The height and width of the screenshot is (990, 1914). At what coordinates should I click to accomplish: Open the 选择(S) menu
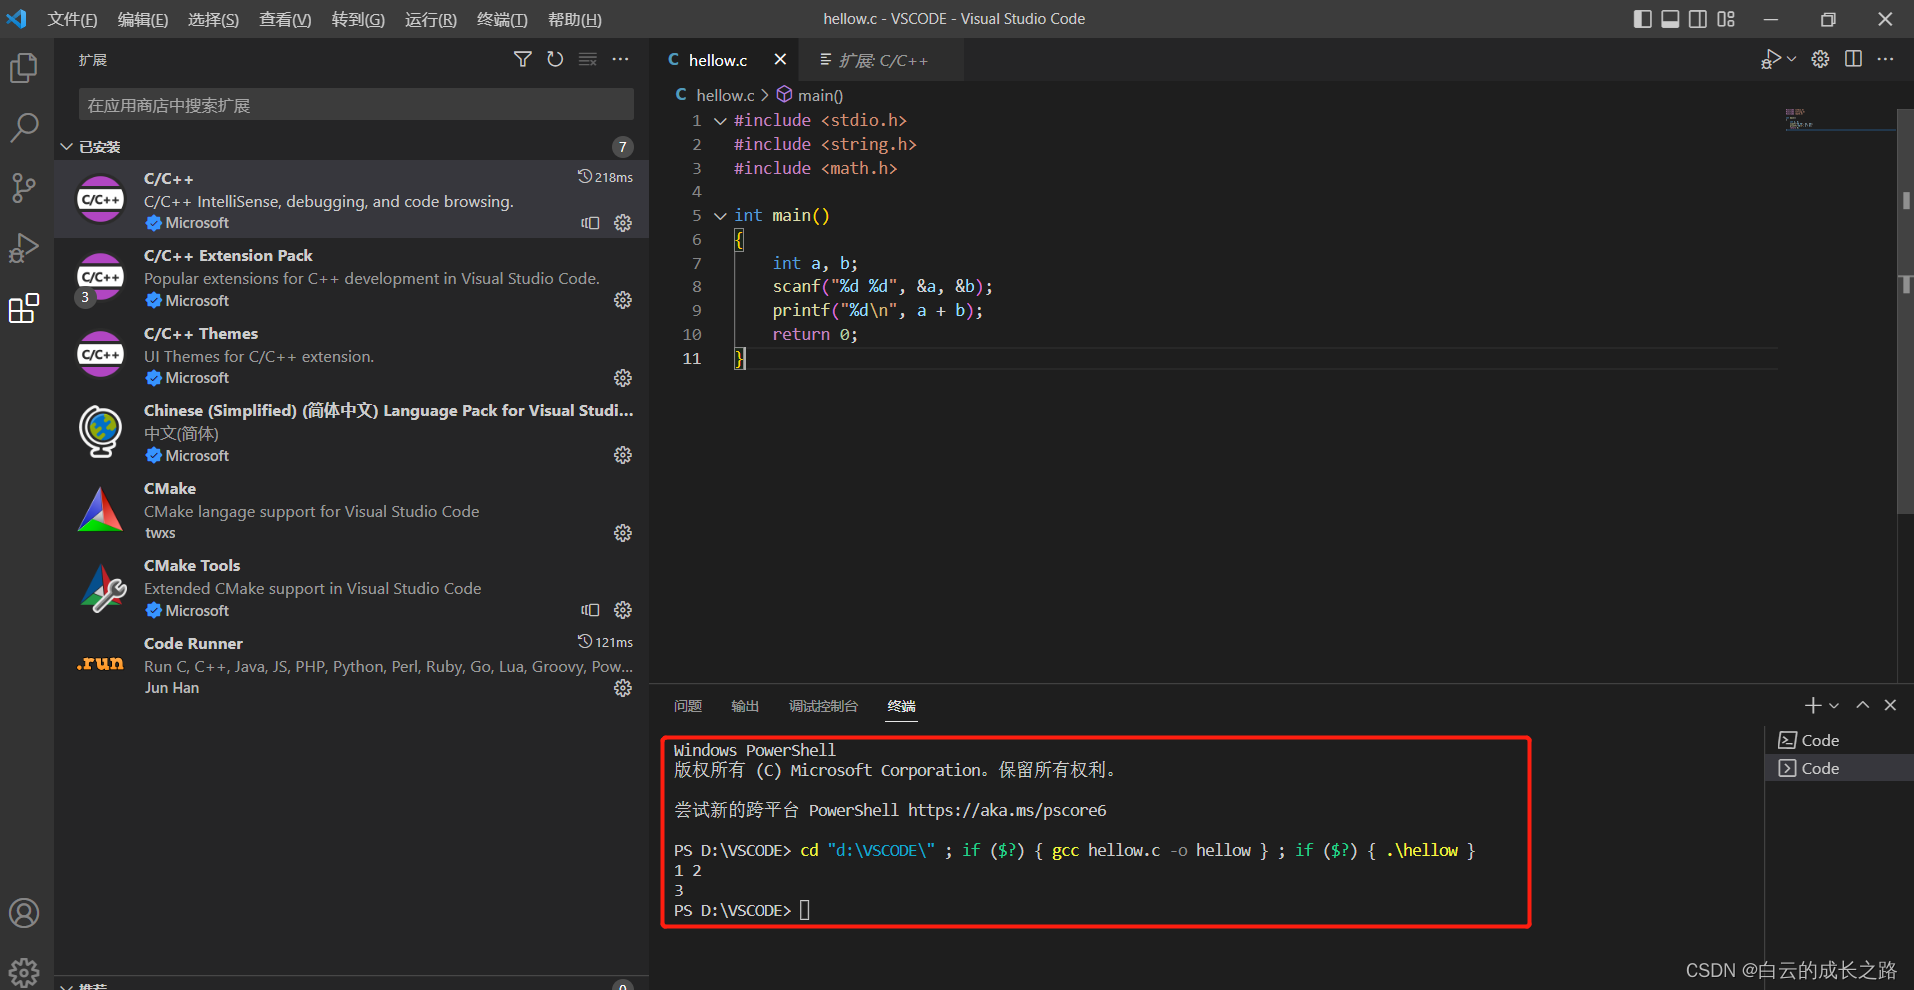pyautogui.click(x=213, y=20)
